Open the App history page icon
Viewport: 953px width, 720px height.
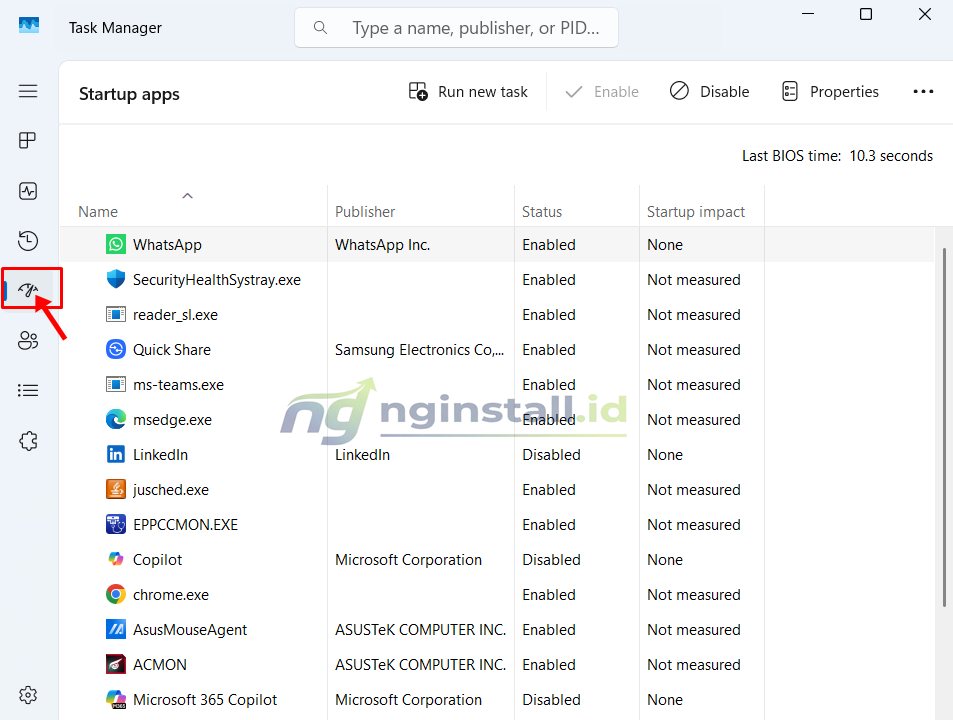pos(28,241)
